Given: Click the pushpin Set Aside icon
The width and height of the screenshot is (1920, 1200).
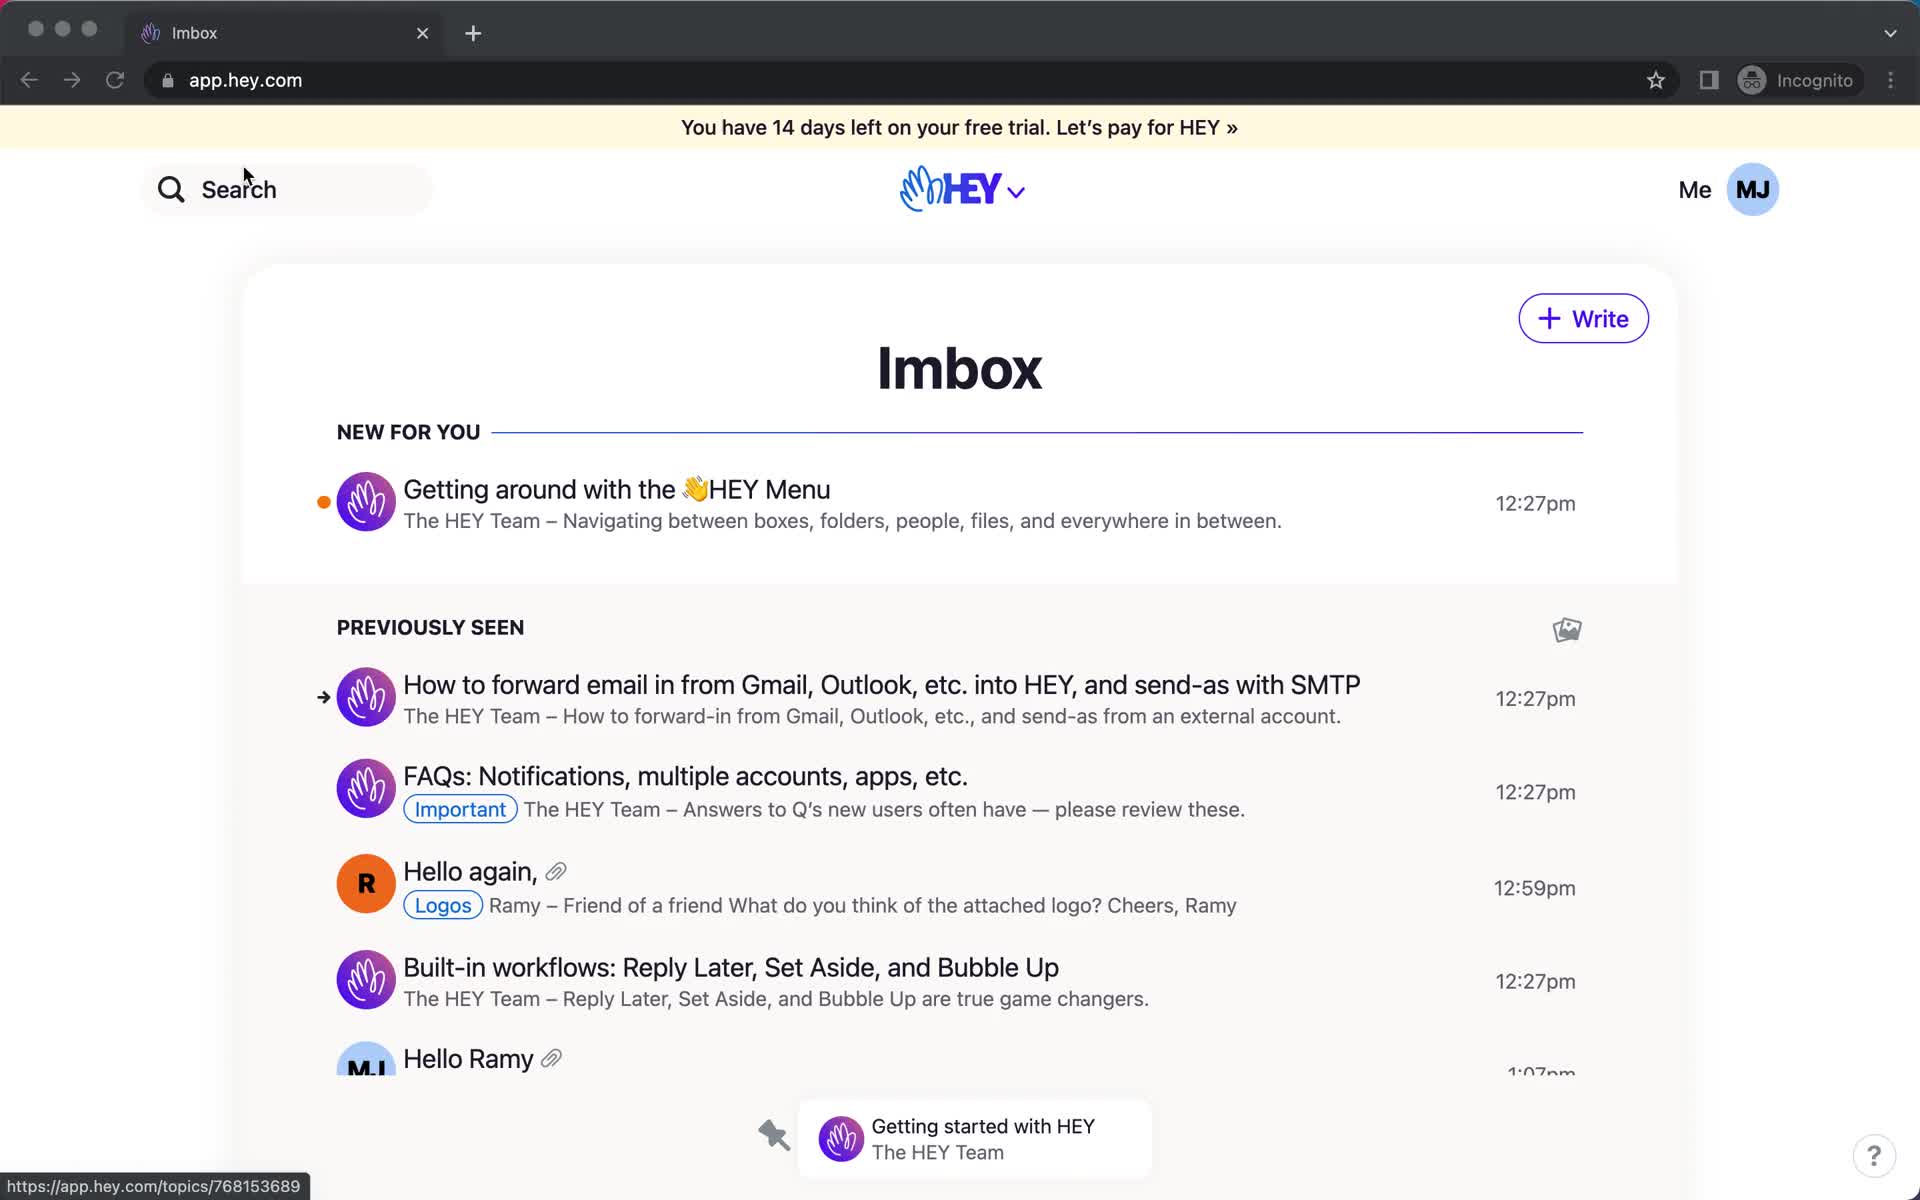Looking at the screenshot, I should tap(773, 1135).
